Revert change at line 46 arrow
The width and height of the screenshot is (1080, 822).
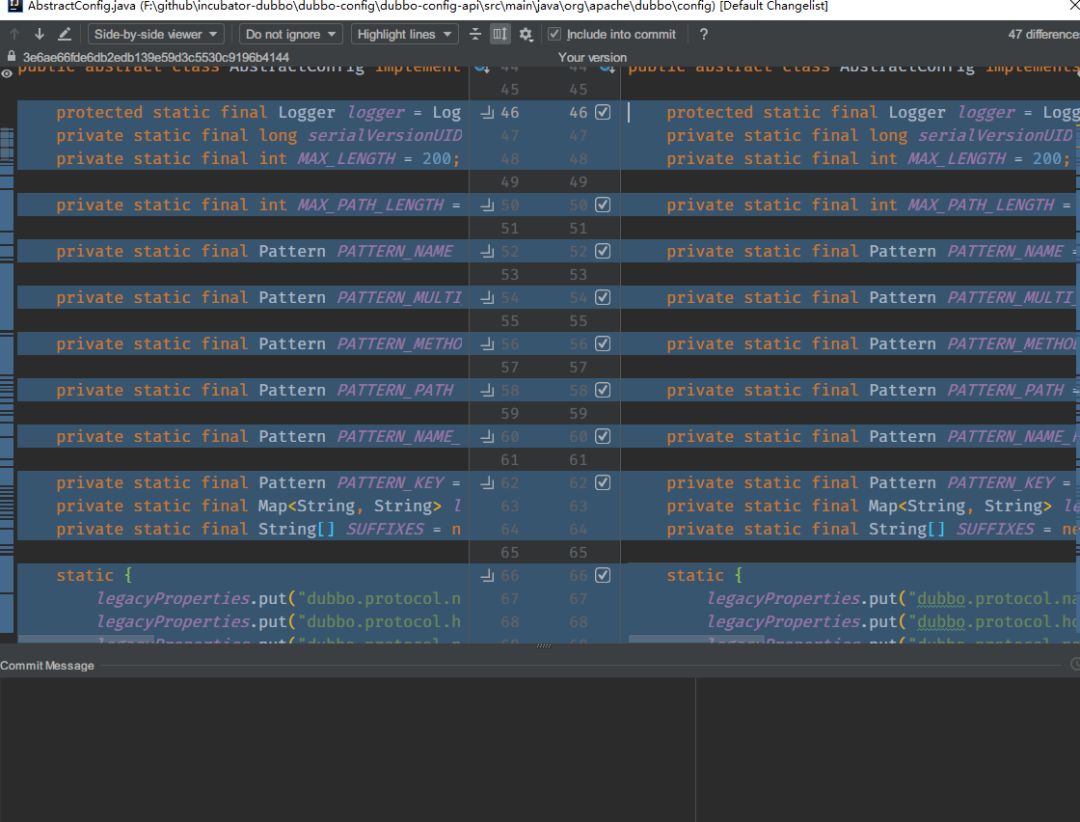click(x=487, y=112)
